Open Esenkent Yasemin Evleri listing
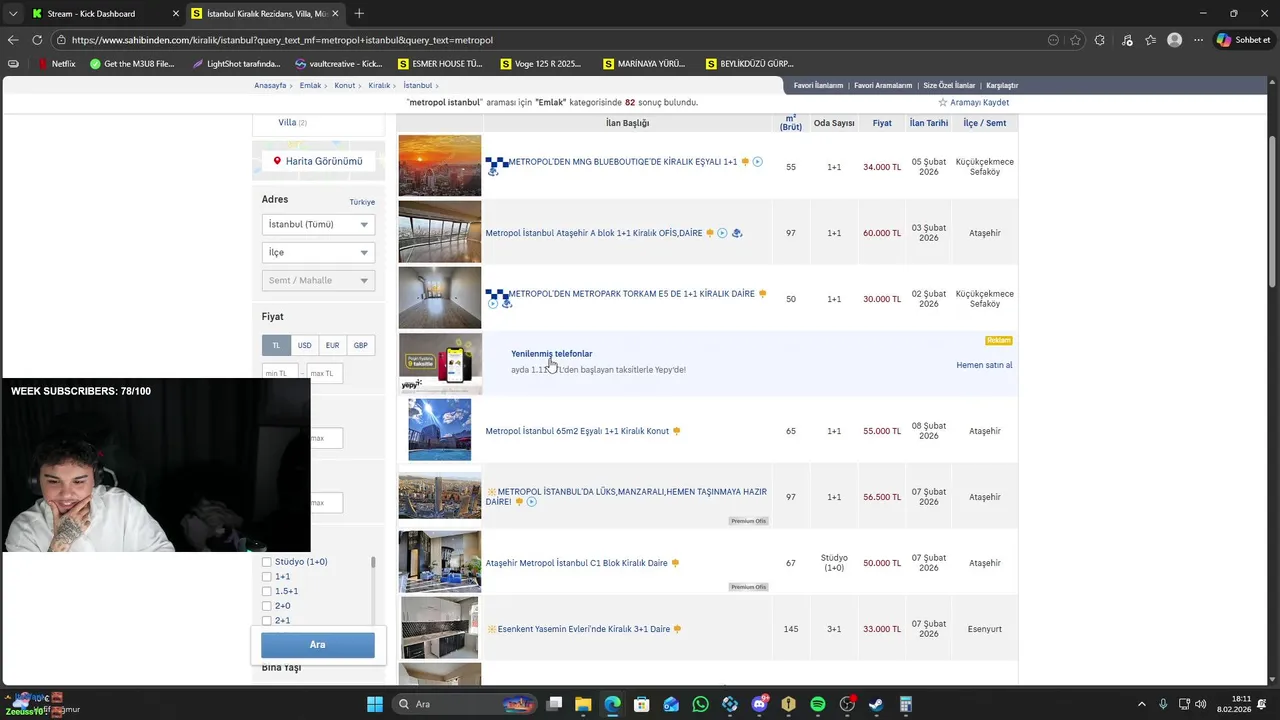The image size is (1280, 720). (x=584, y=629)
